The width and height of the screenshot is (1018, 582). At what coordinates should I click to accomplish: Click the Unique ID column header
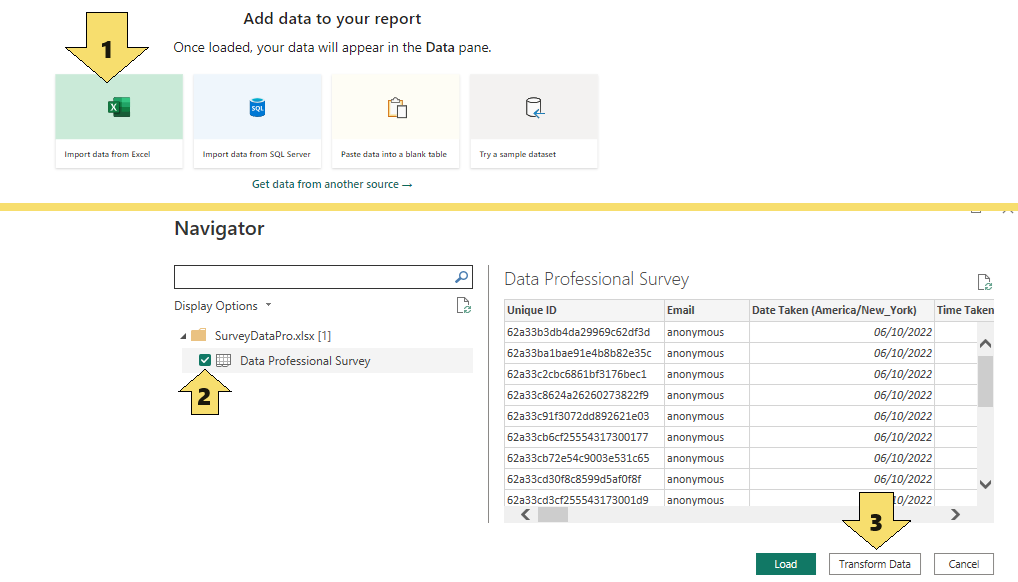click(x=584, y=310)
